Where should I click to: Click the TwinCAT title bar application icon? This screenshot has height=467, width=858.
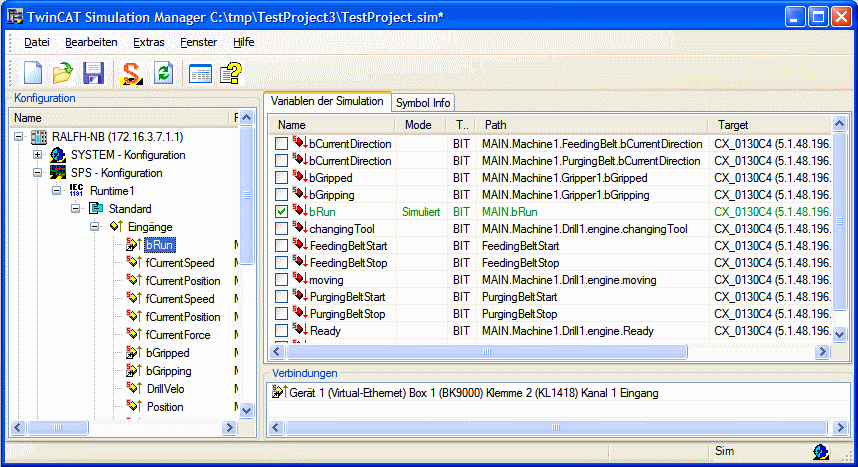(15, 16)
